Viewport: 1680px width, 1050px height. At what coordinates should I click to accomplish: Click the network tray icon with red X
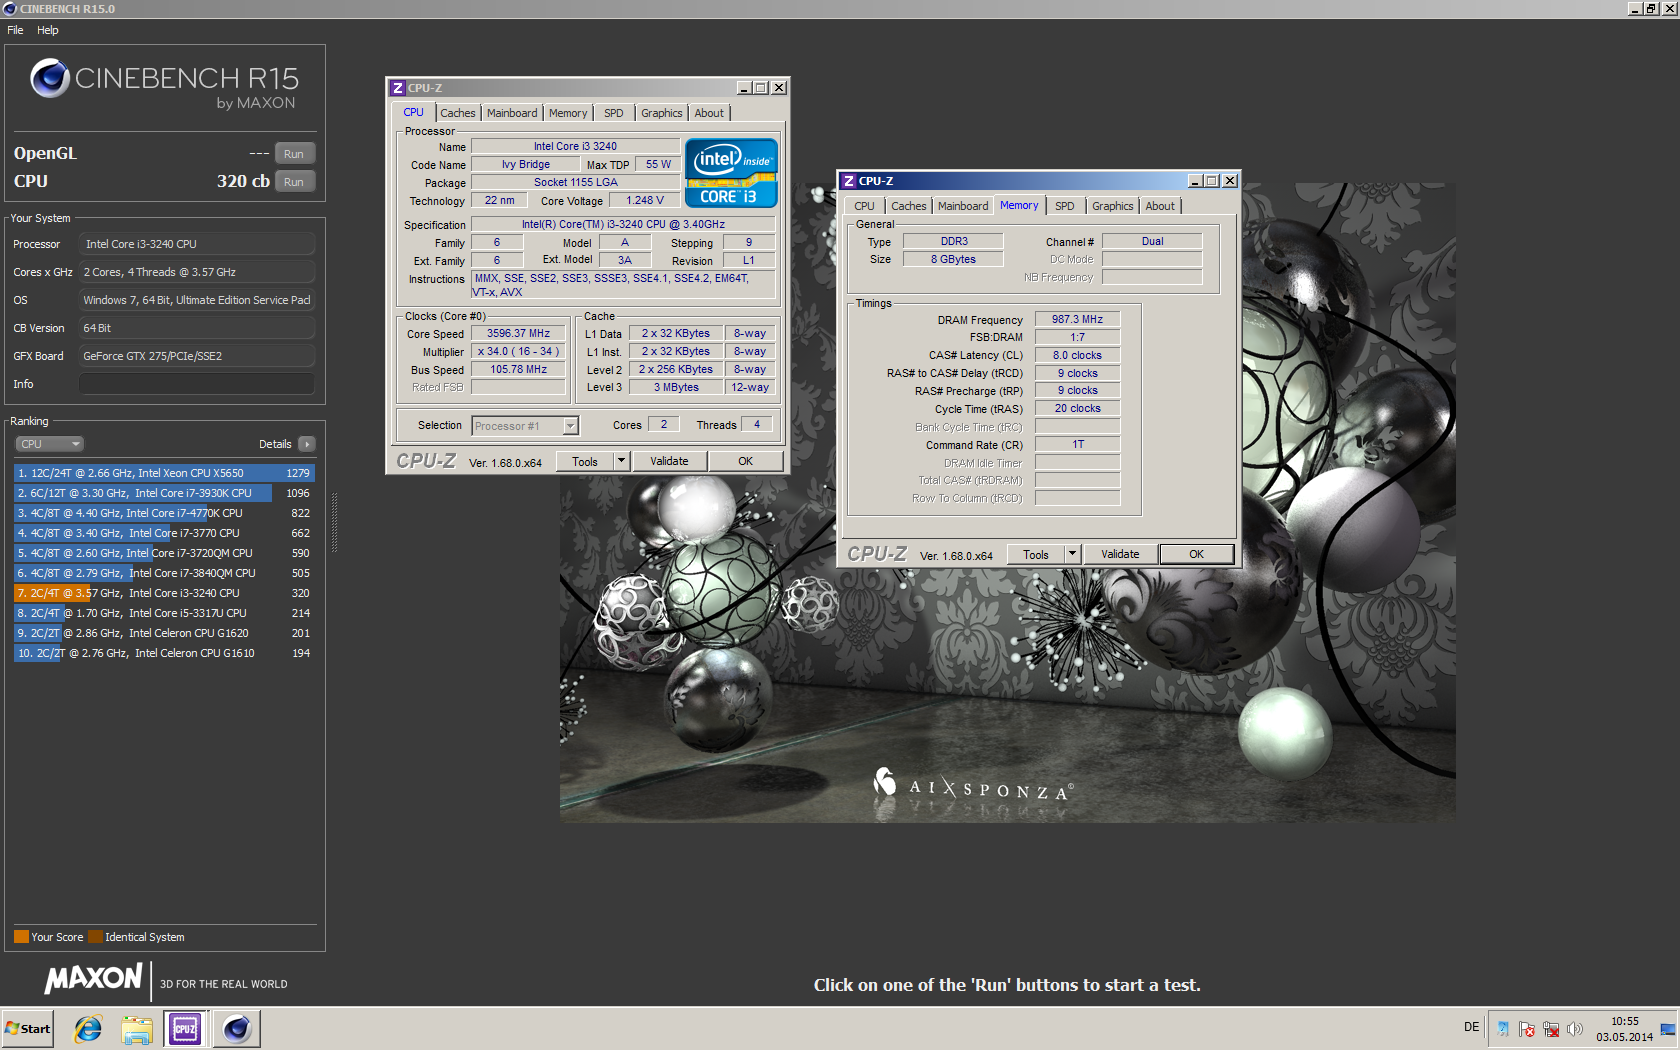1551,1029
